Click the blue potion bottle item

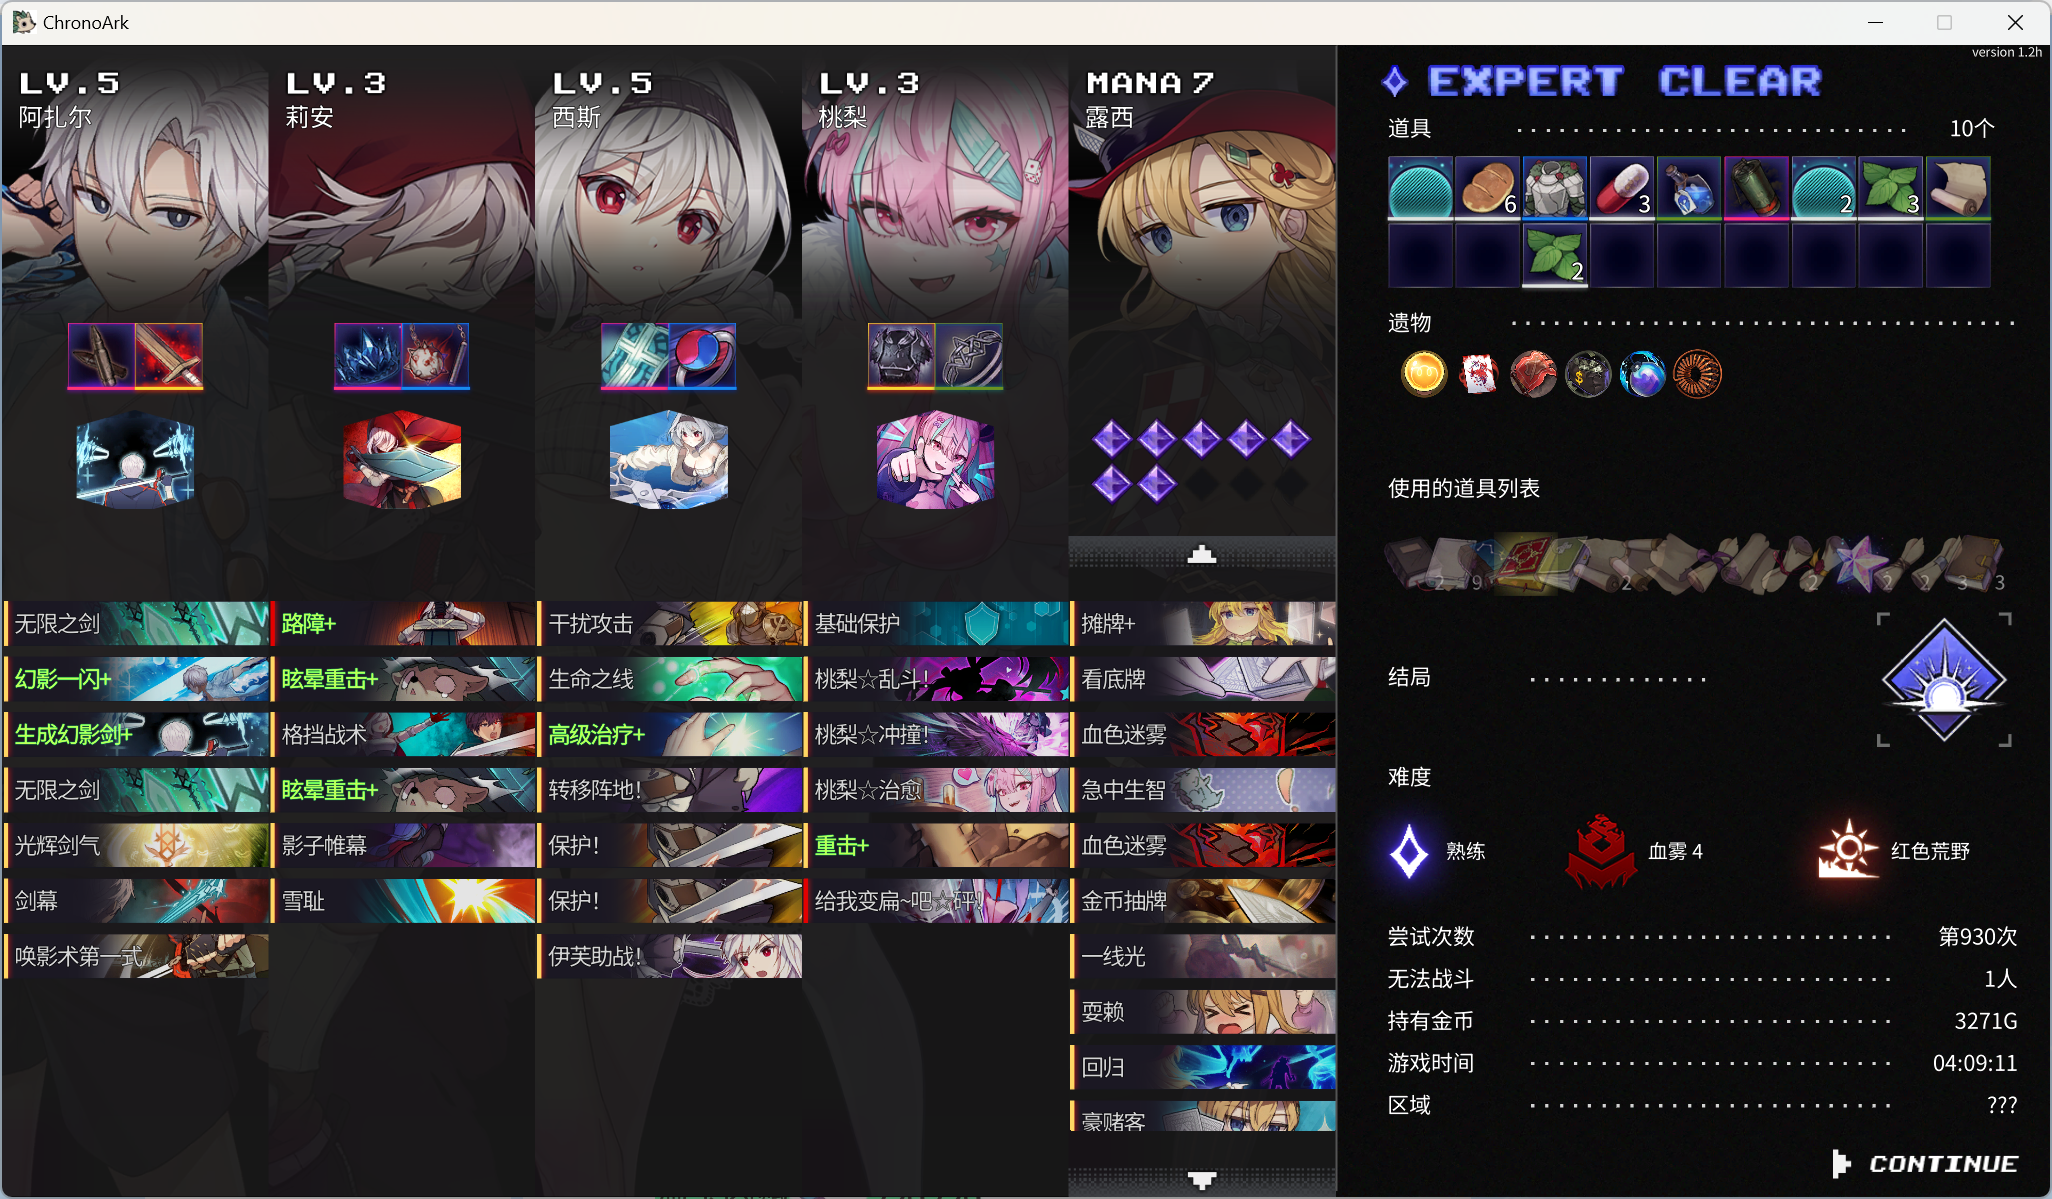pyautogui.click(x=1689, y=187)
